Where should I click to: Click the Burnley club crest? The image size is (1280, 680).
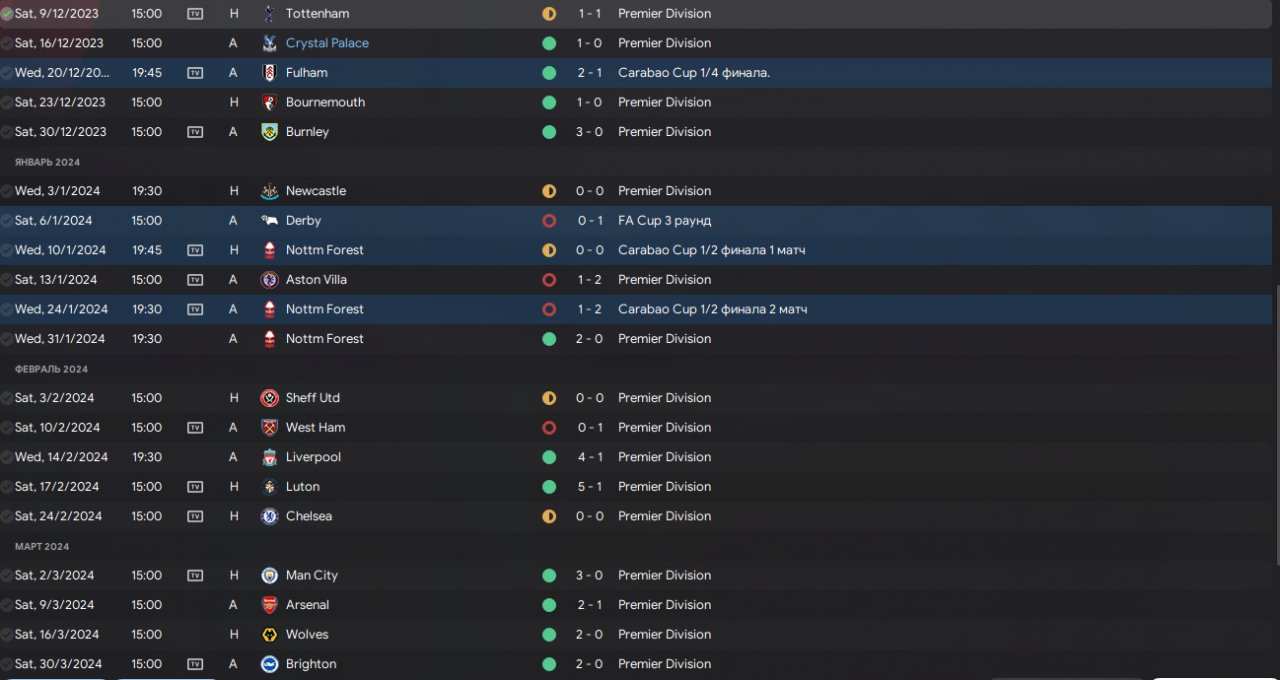click(x=269, y=132)
